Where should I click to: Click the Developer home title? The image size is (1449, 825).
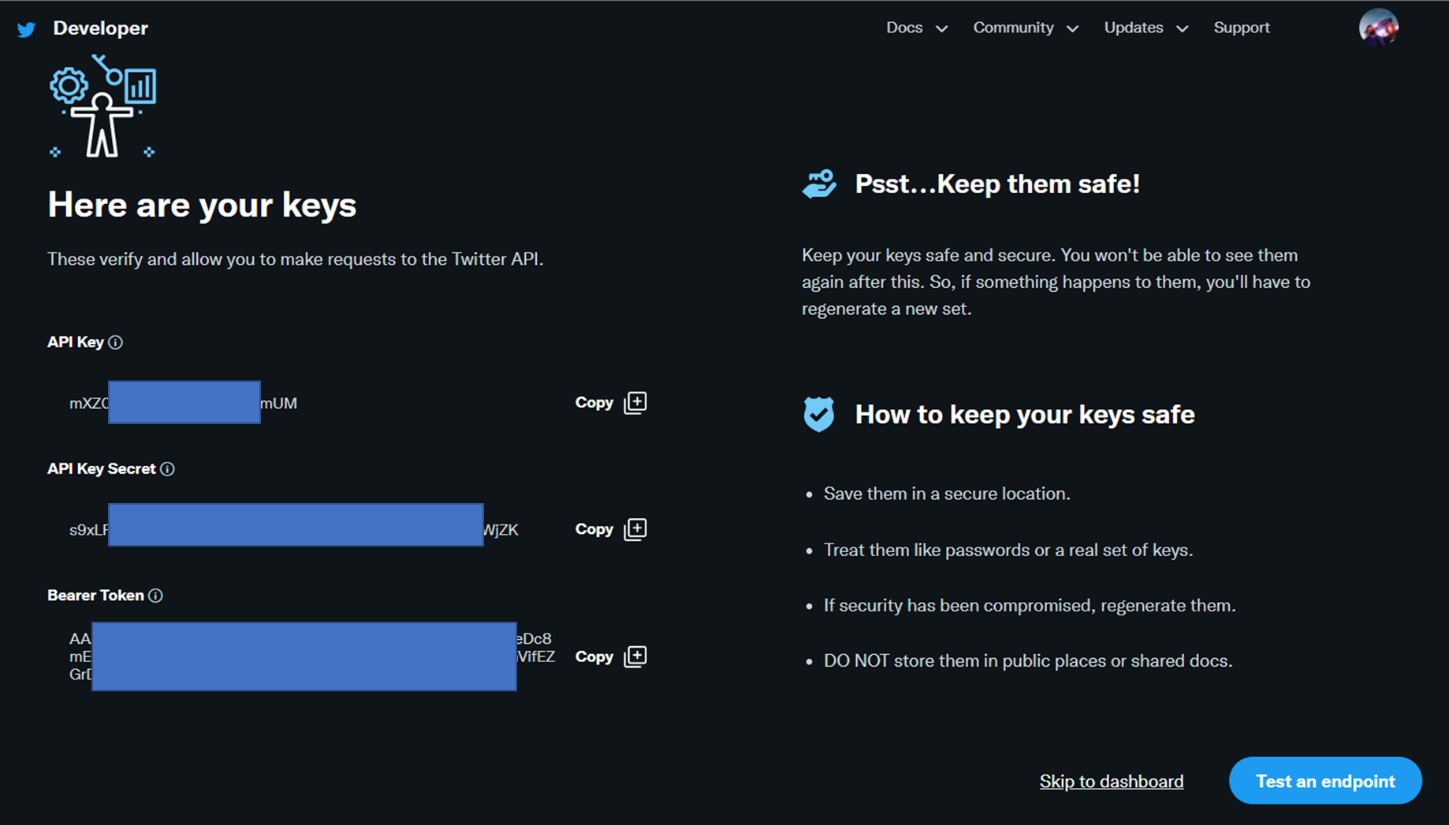100,28
